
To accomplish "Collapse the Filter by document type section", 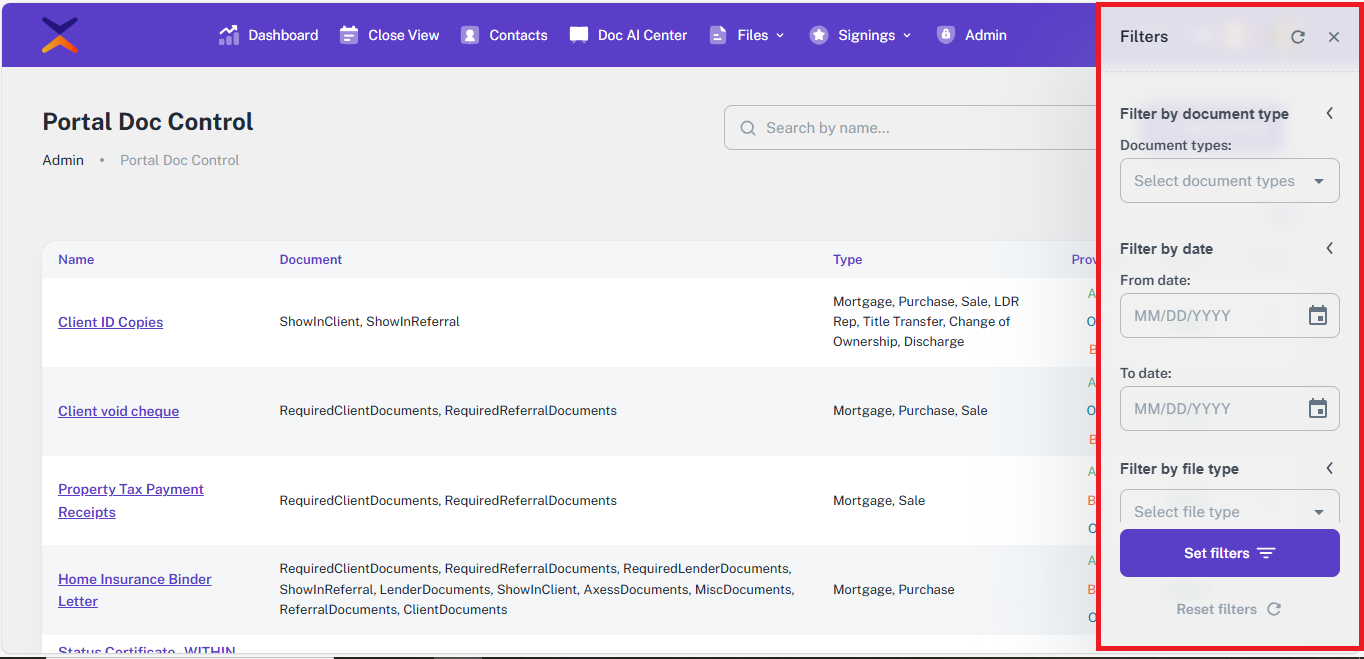I will click(x=1329, y=113).
